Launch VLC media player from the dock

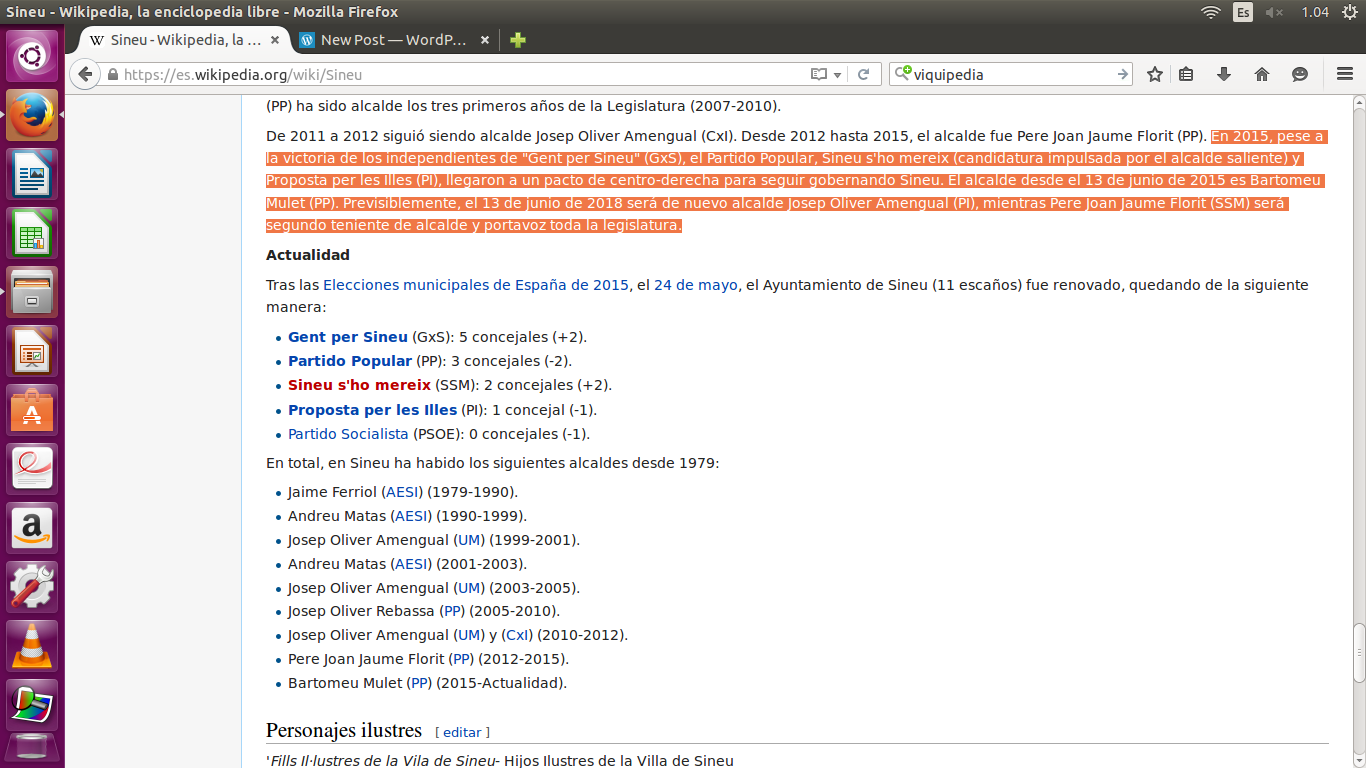(x=33, y=645)
